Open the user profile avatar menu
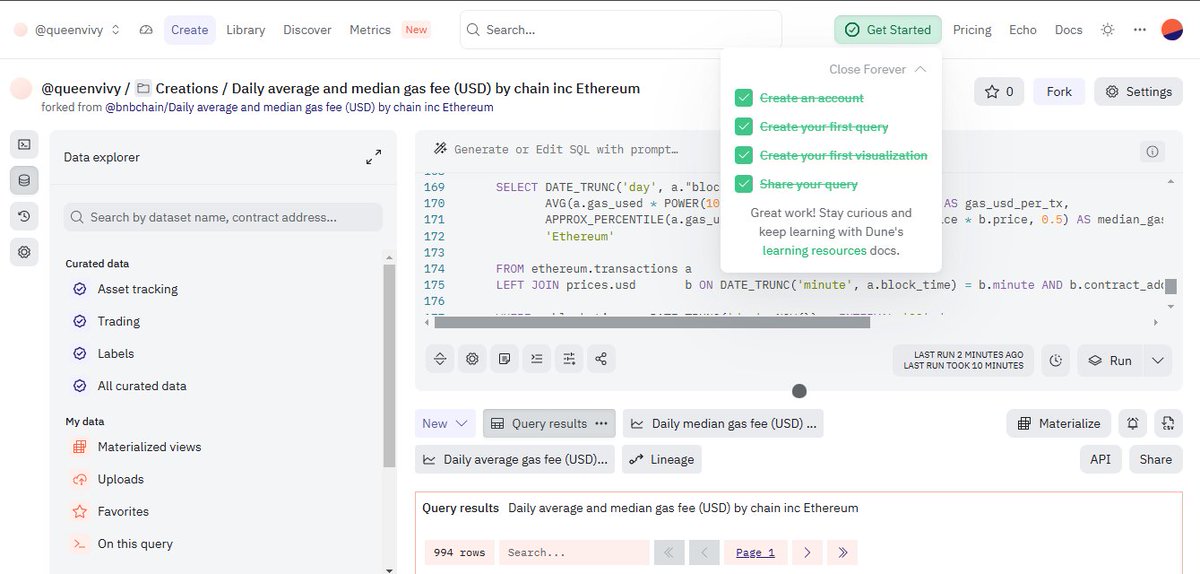The width and height of the screenshot is (1200, 574). [x=1172, y=30]
